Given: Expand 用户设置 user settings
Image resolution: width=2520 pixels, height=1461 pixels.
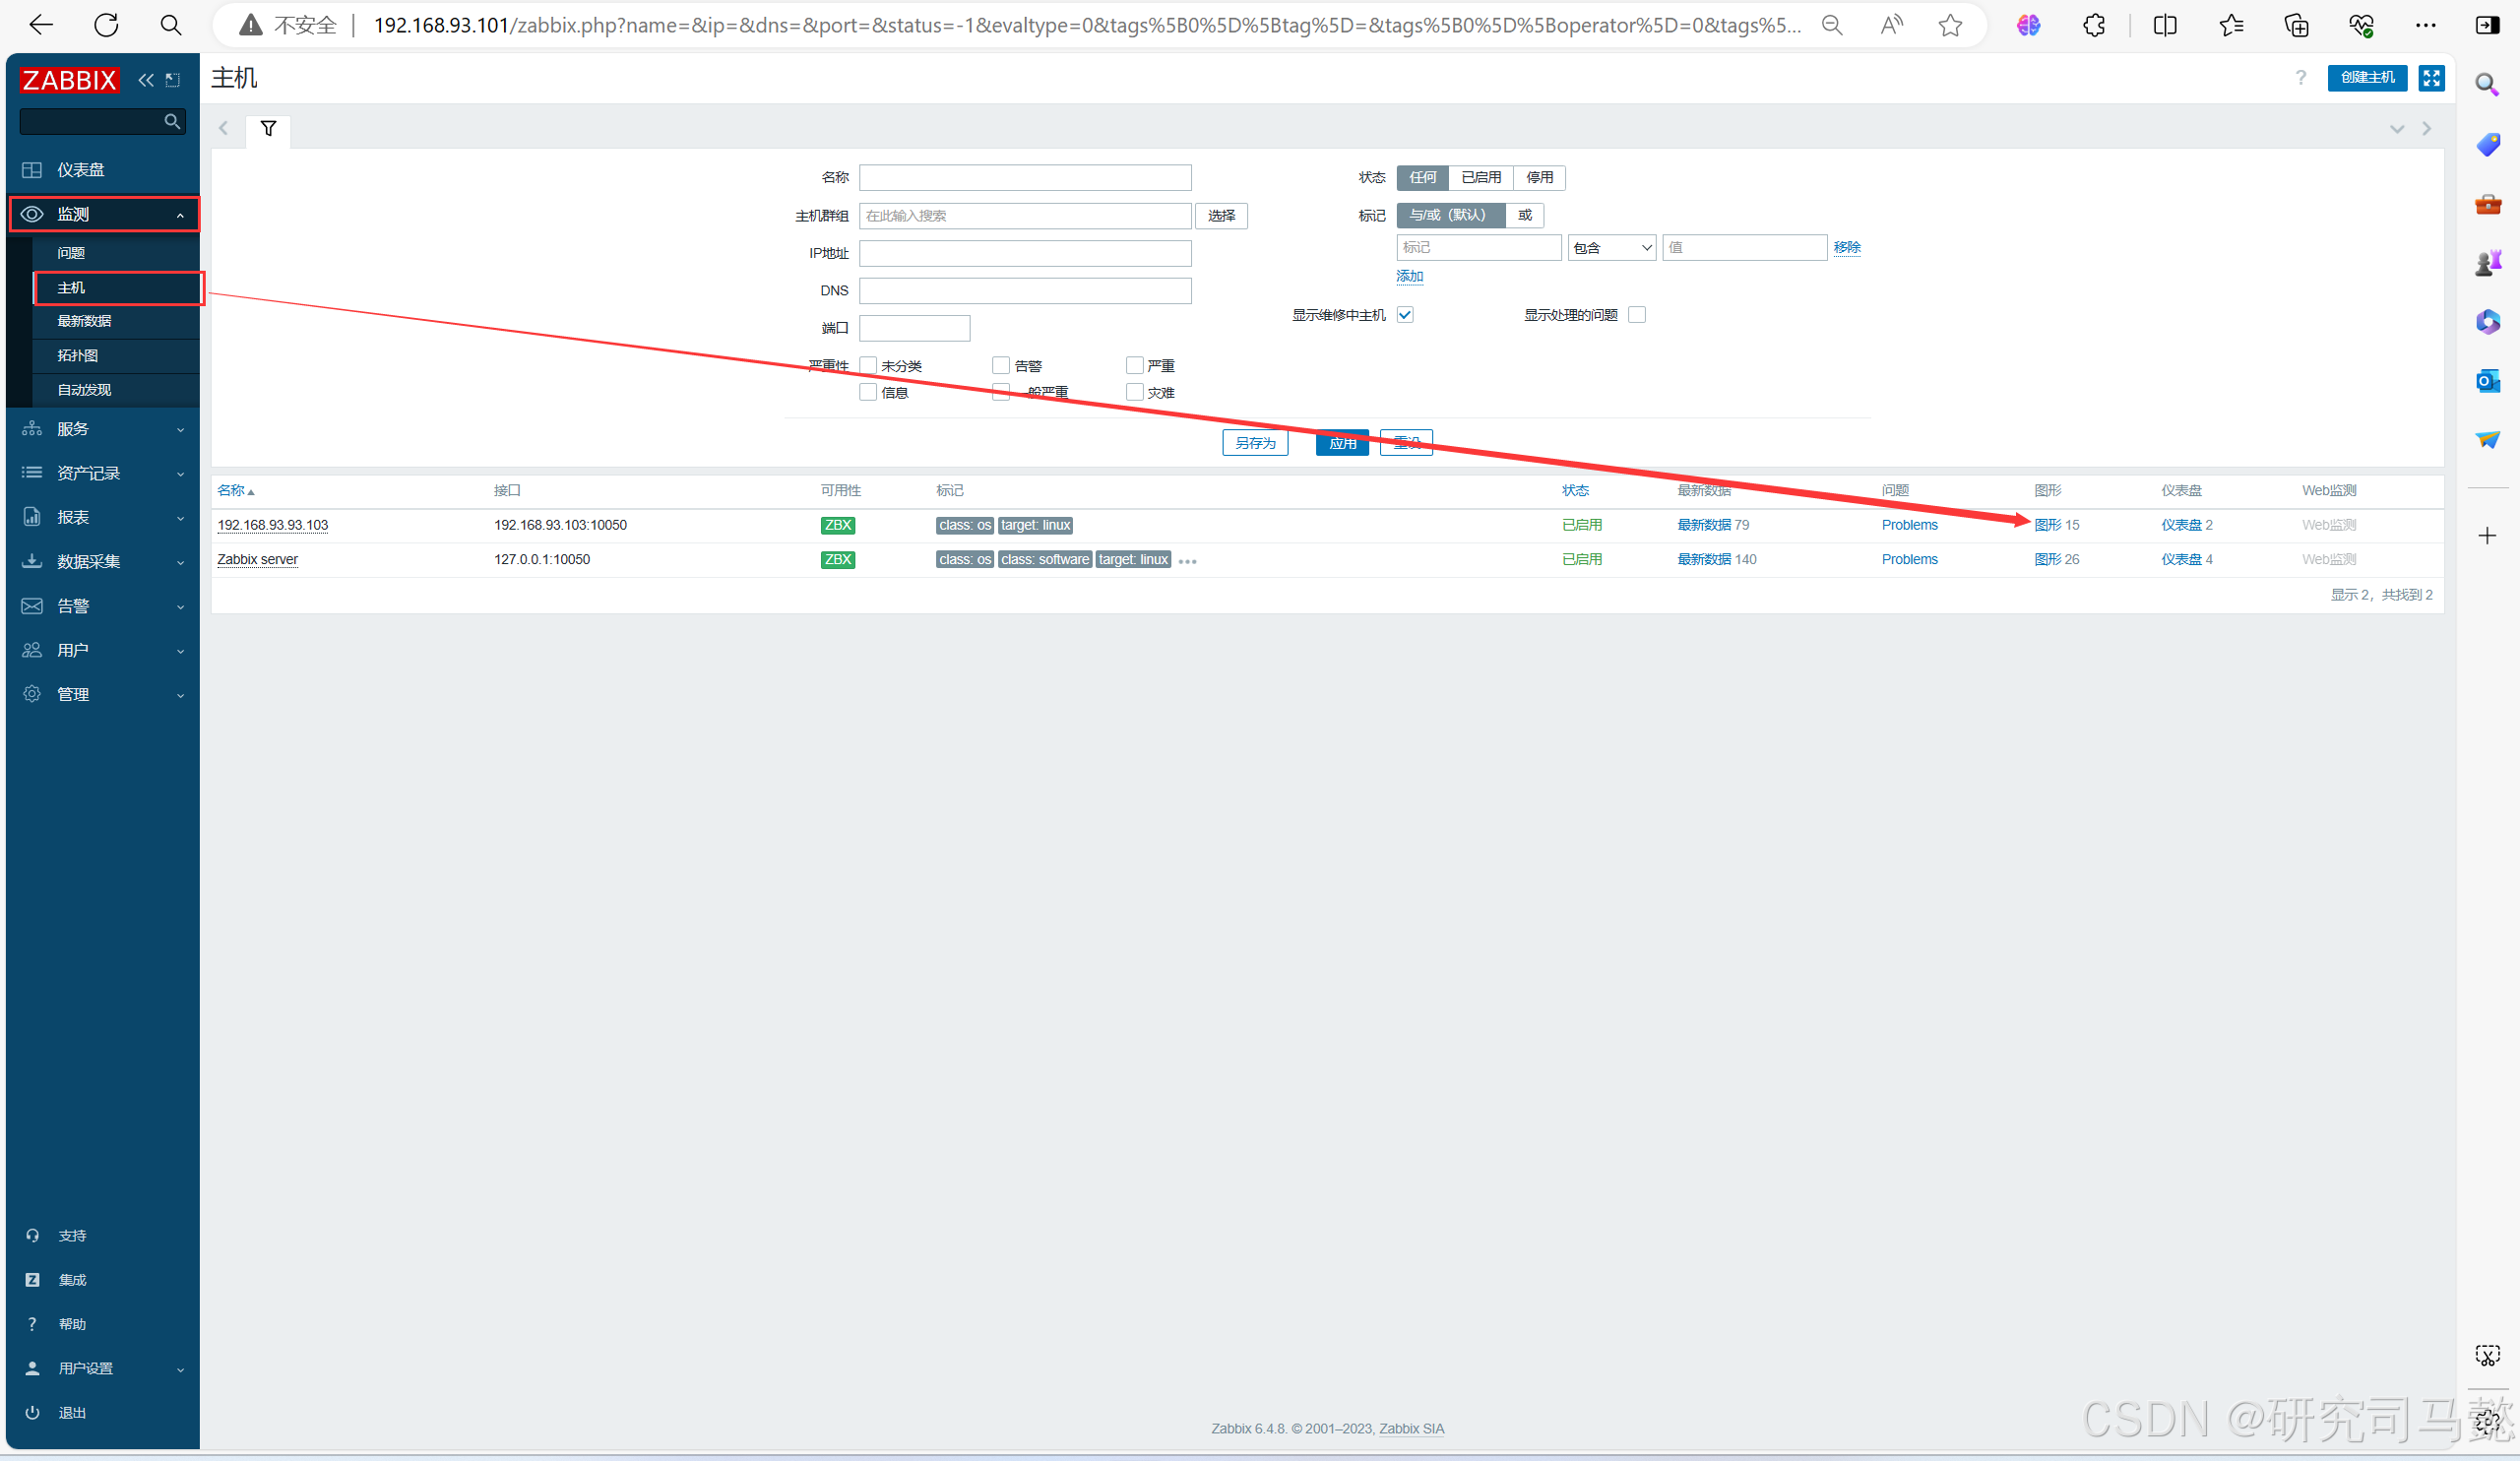Looking at the screenshot, I should [103, 1368].
